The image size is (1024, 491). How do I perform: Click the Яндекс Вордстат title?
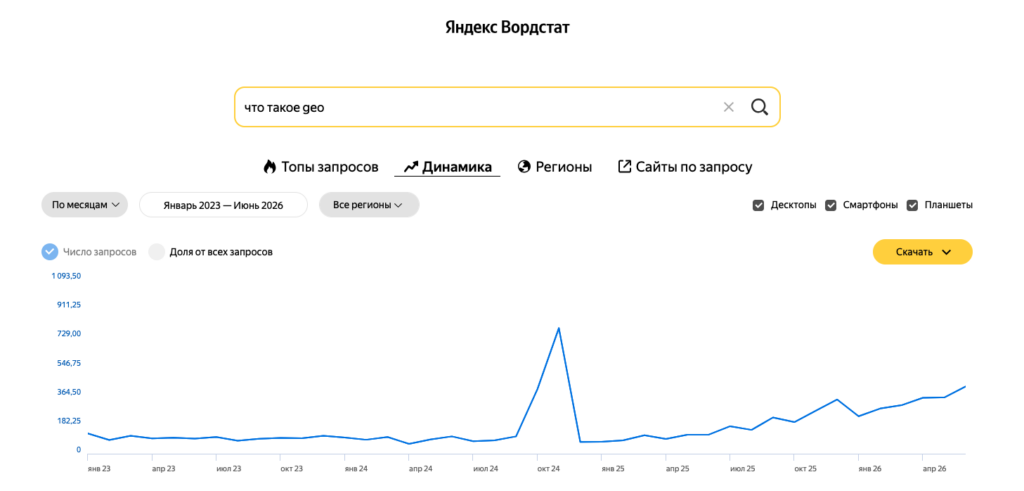coord(507,27)
